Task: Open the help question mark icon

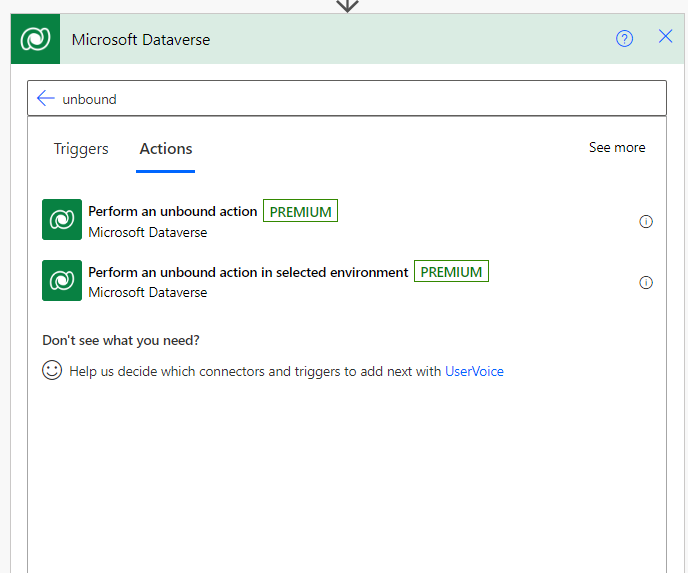Action: (624, 39)
